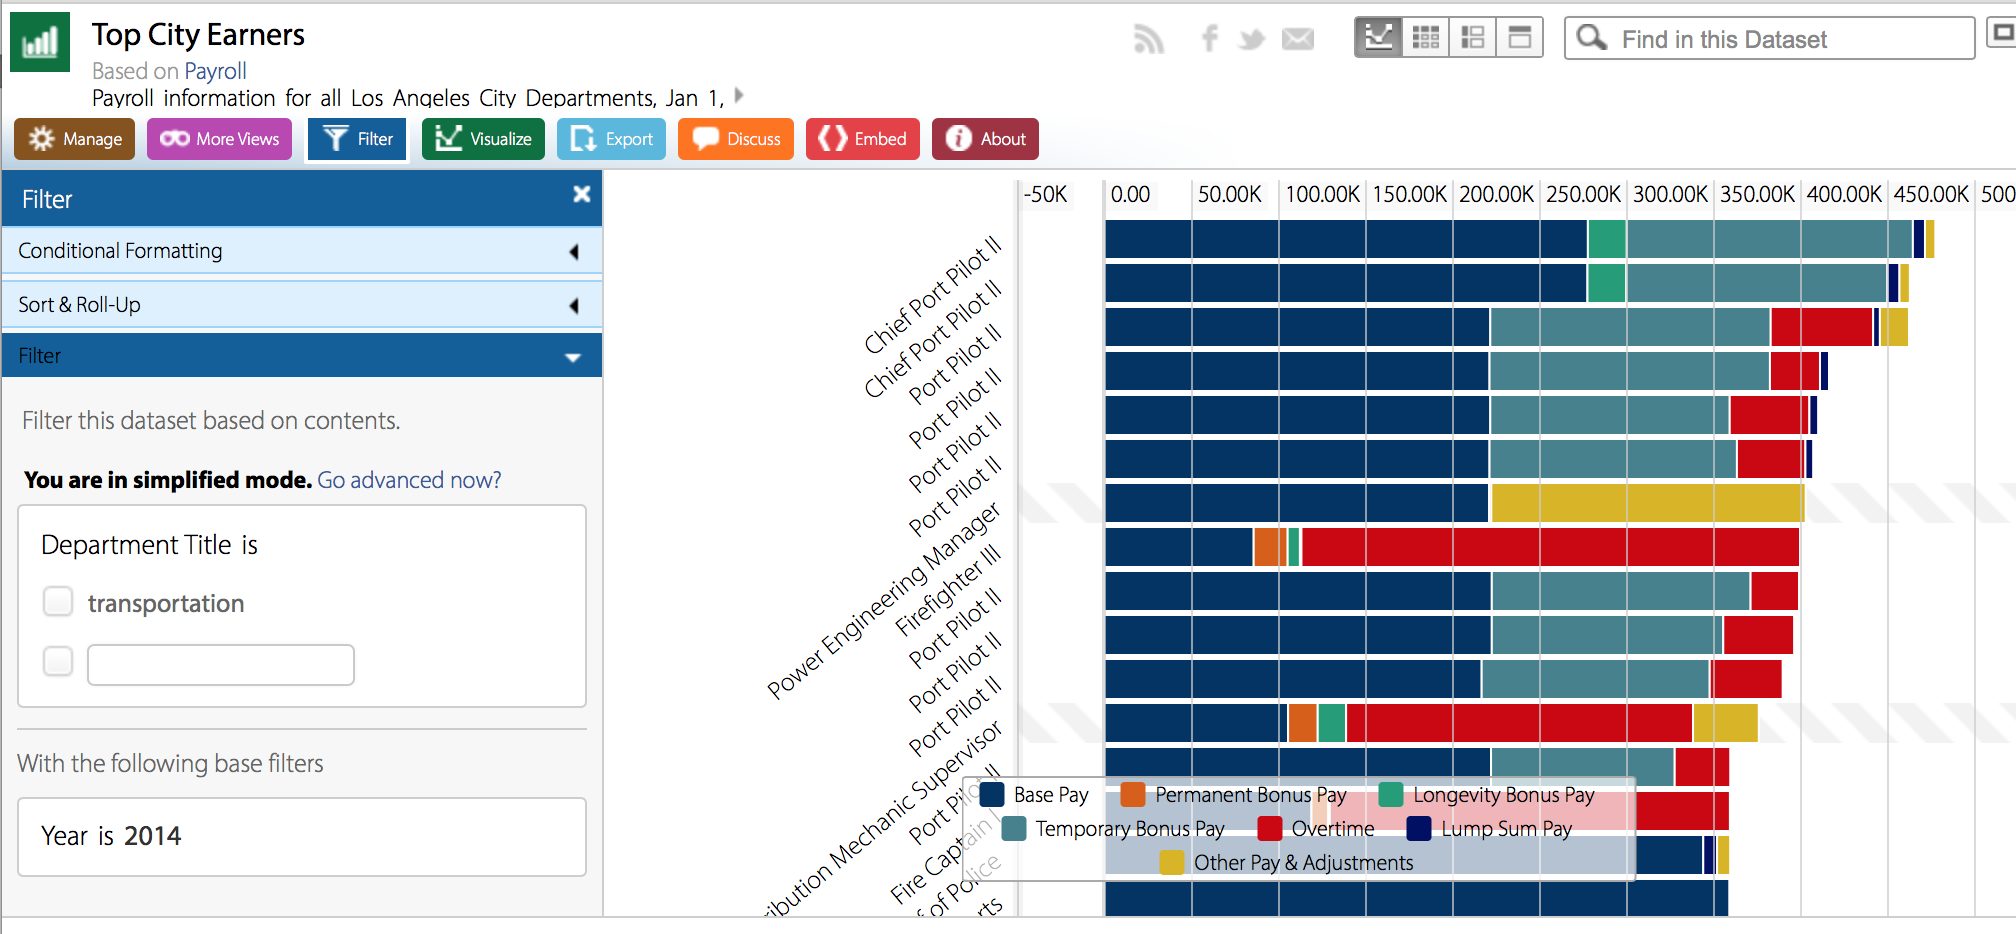Enable the transportation filter checkbox
Screen dimensions: 2016x934
(x=58, y=602)
